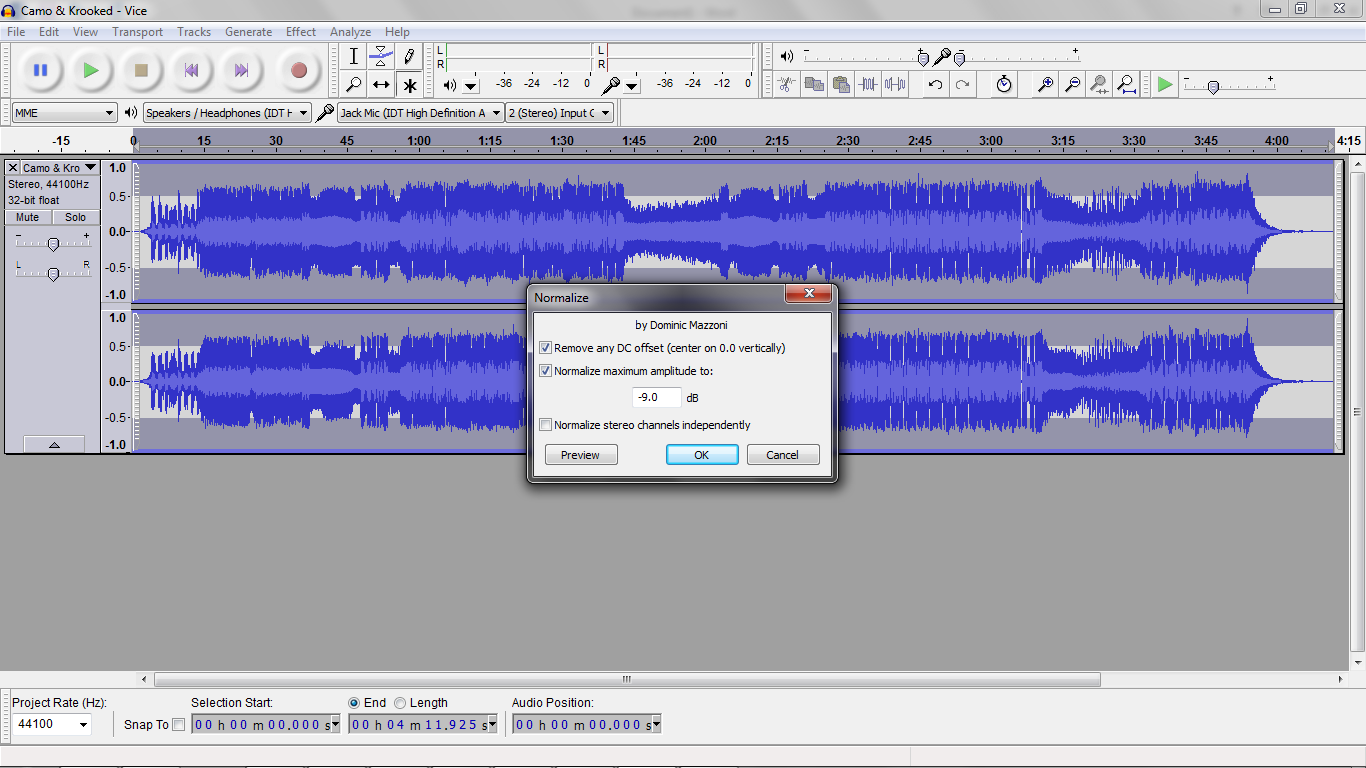
Task: Select the Selection (I-beam) tool
Action: pos(353,56)
